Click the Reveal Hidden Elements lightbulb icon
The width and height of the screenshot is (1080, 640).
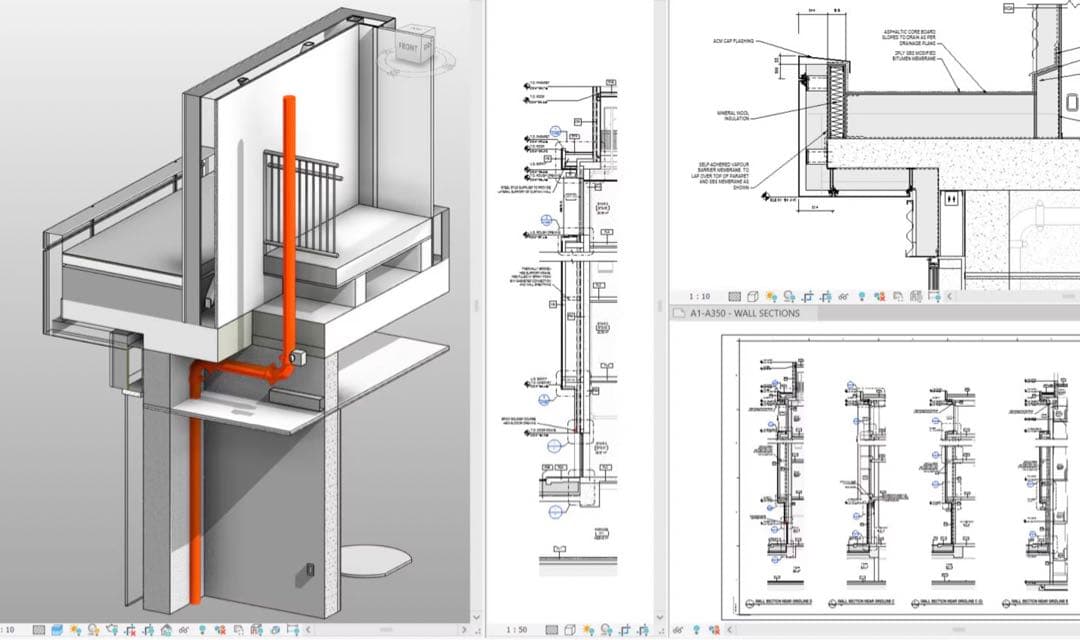click(x=202, y=632)
